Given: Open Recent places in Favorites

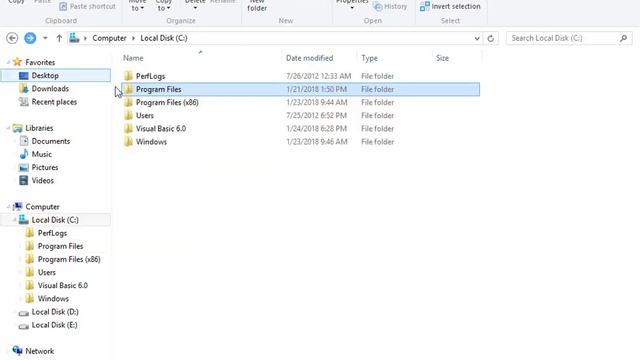Looking at the screenshot, I should (54, 102).
